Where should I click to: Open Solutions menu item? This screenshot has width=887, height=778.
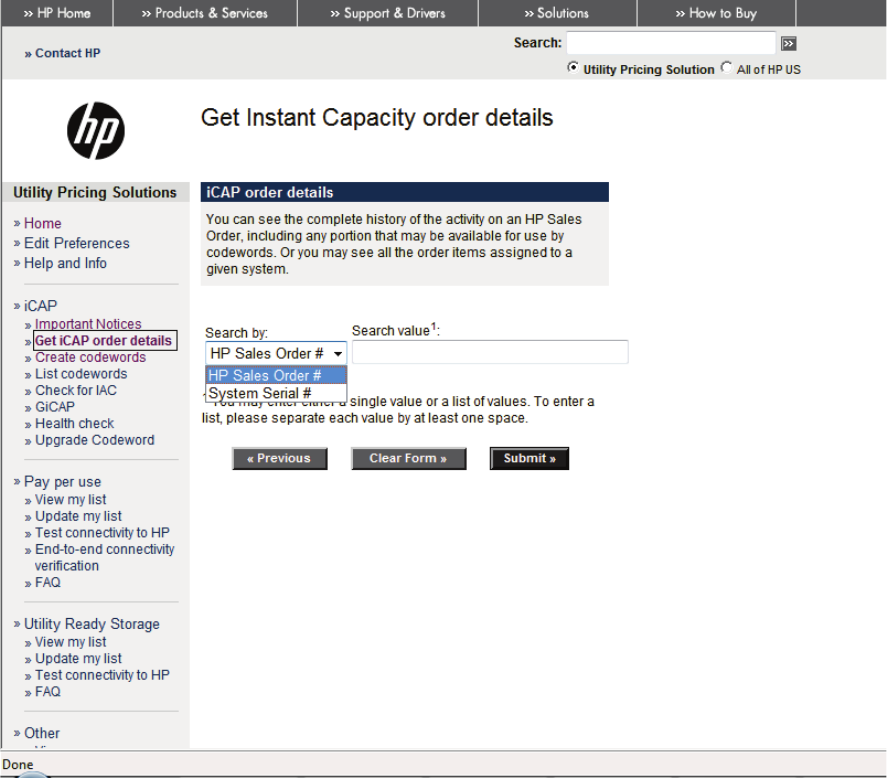tap(557, 13)
